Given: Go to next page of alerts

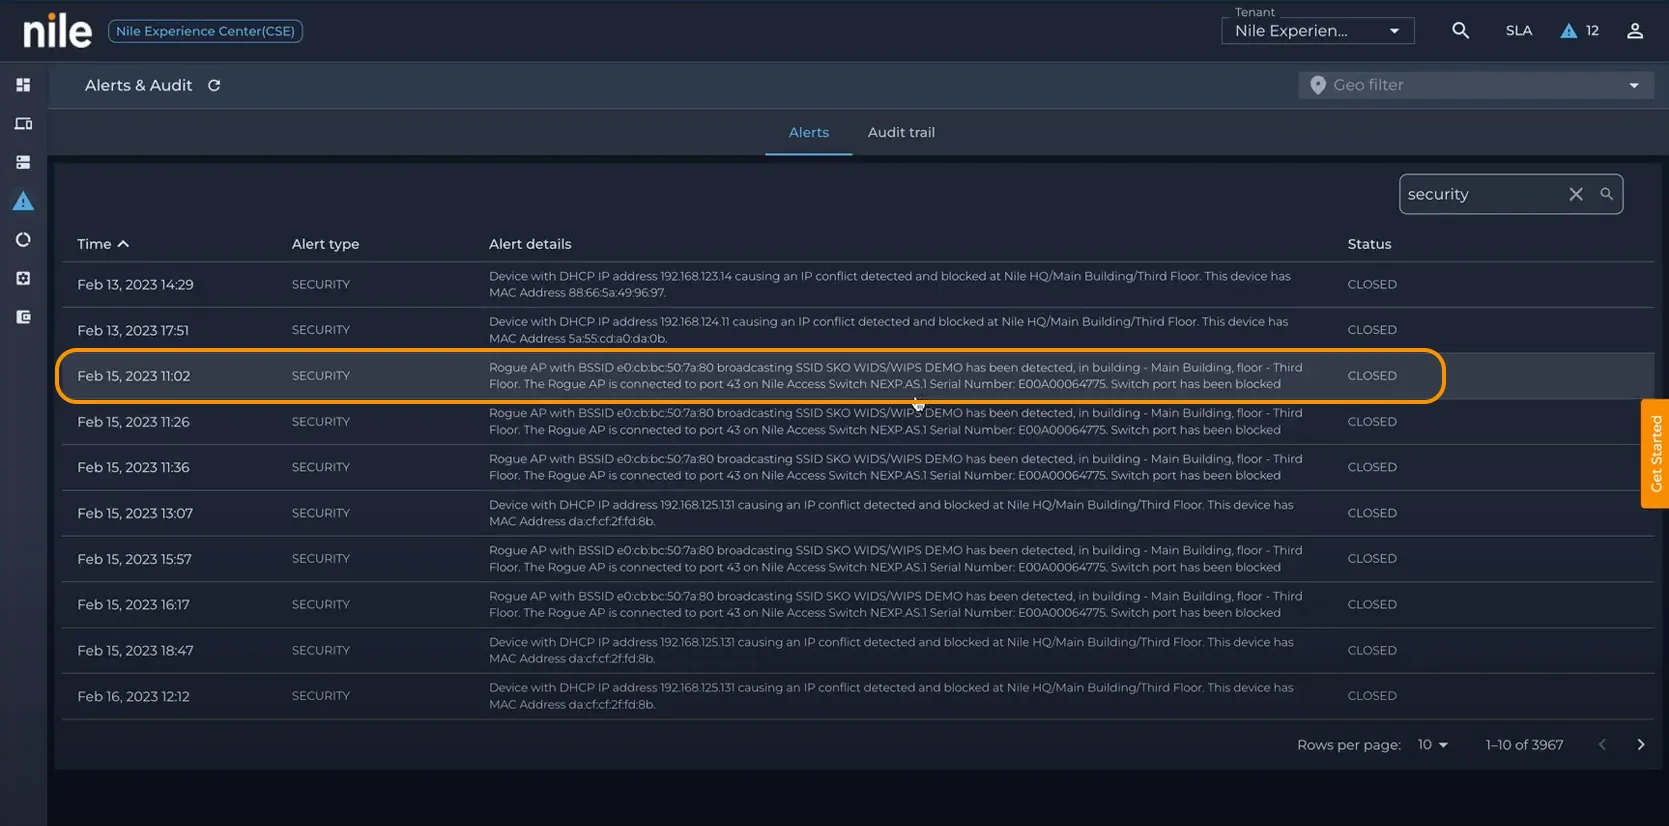Looking at the screenshot, I should point(1641,745).
